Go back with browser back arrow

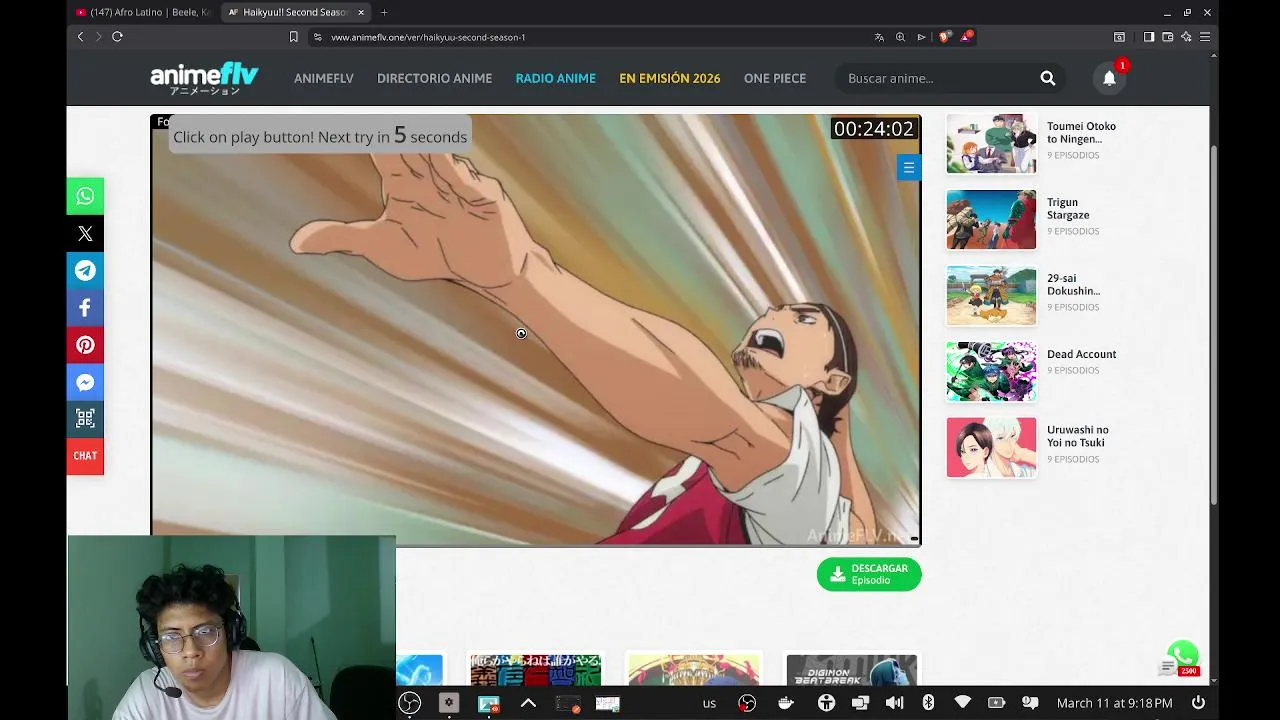(x=80, y=37)
